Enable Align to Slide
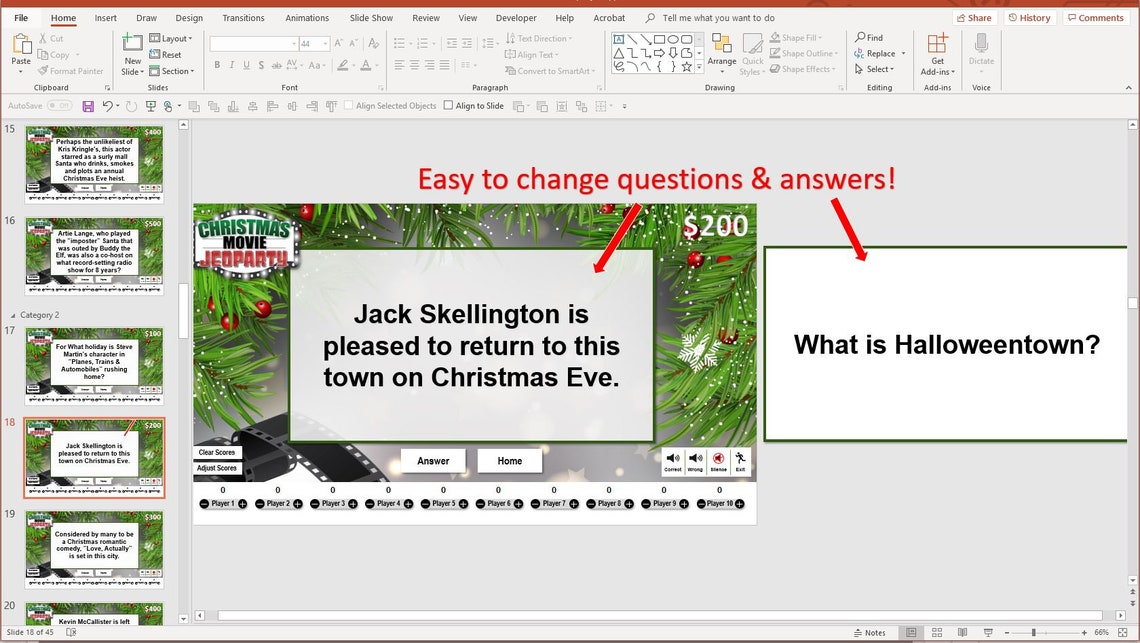 449,105
